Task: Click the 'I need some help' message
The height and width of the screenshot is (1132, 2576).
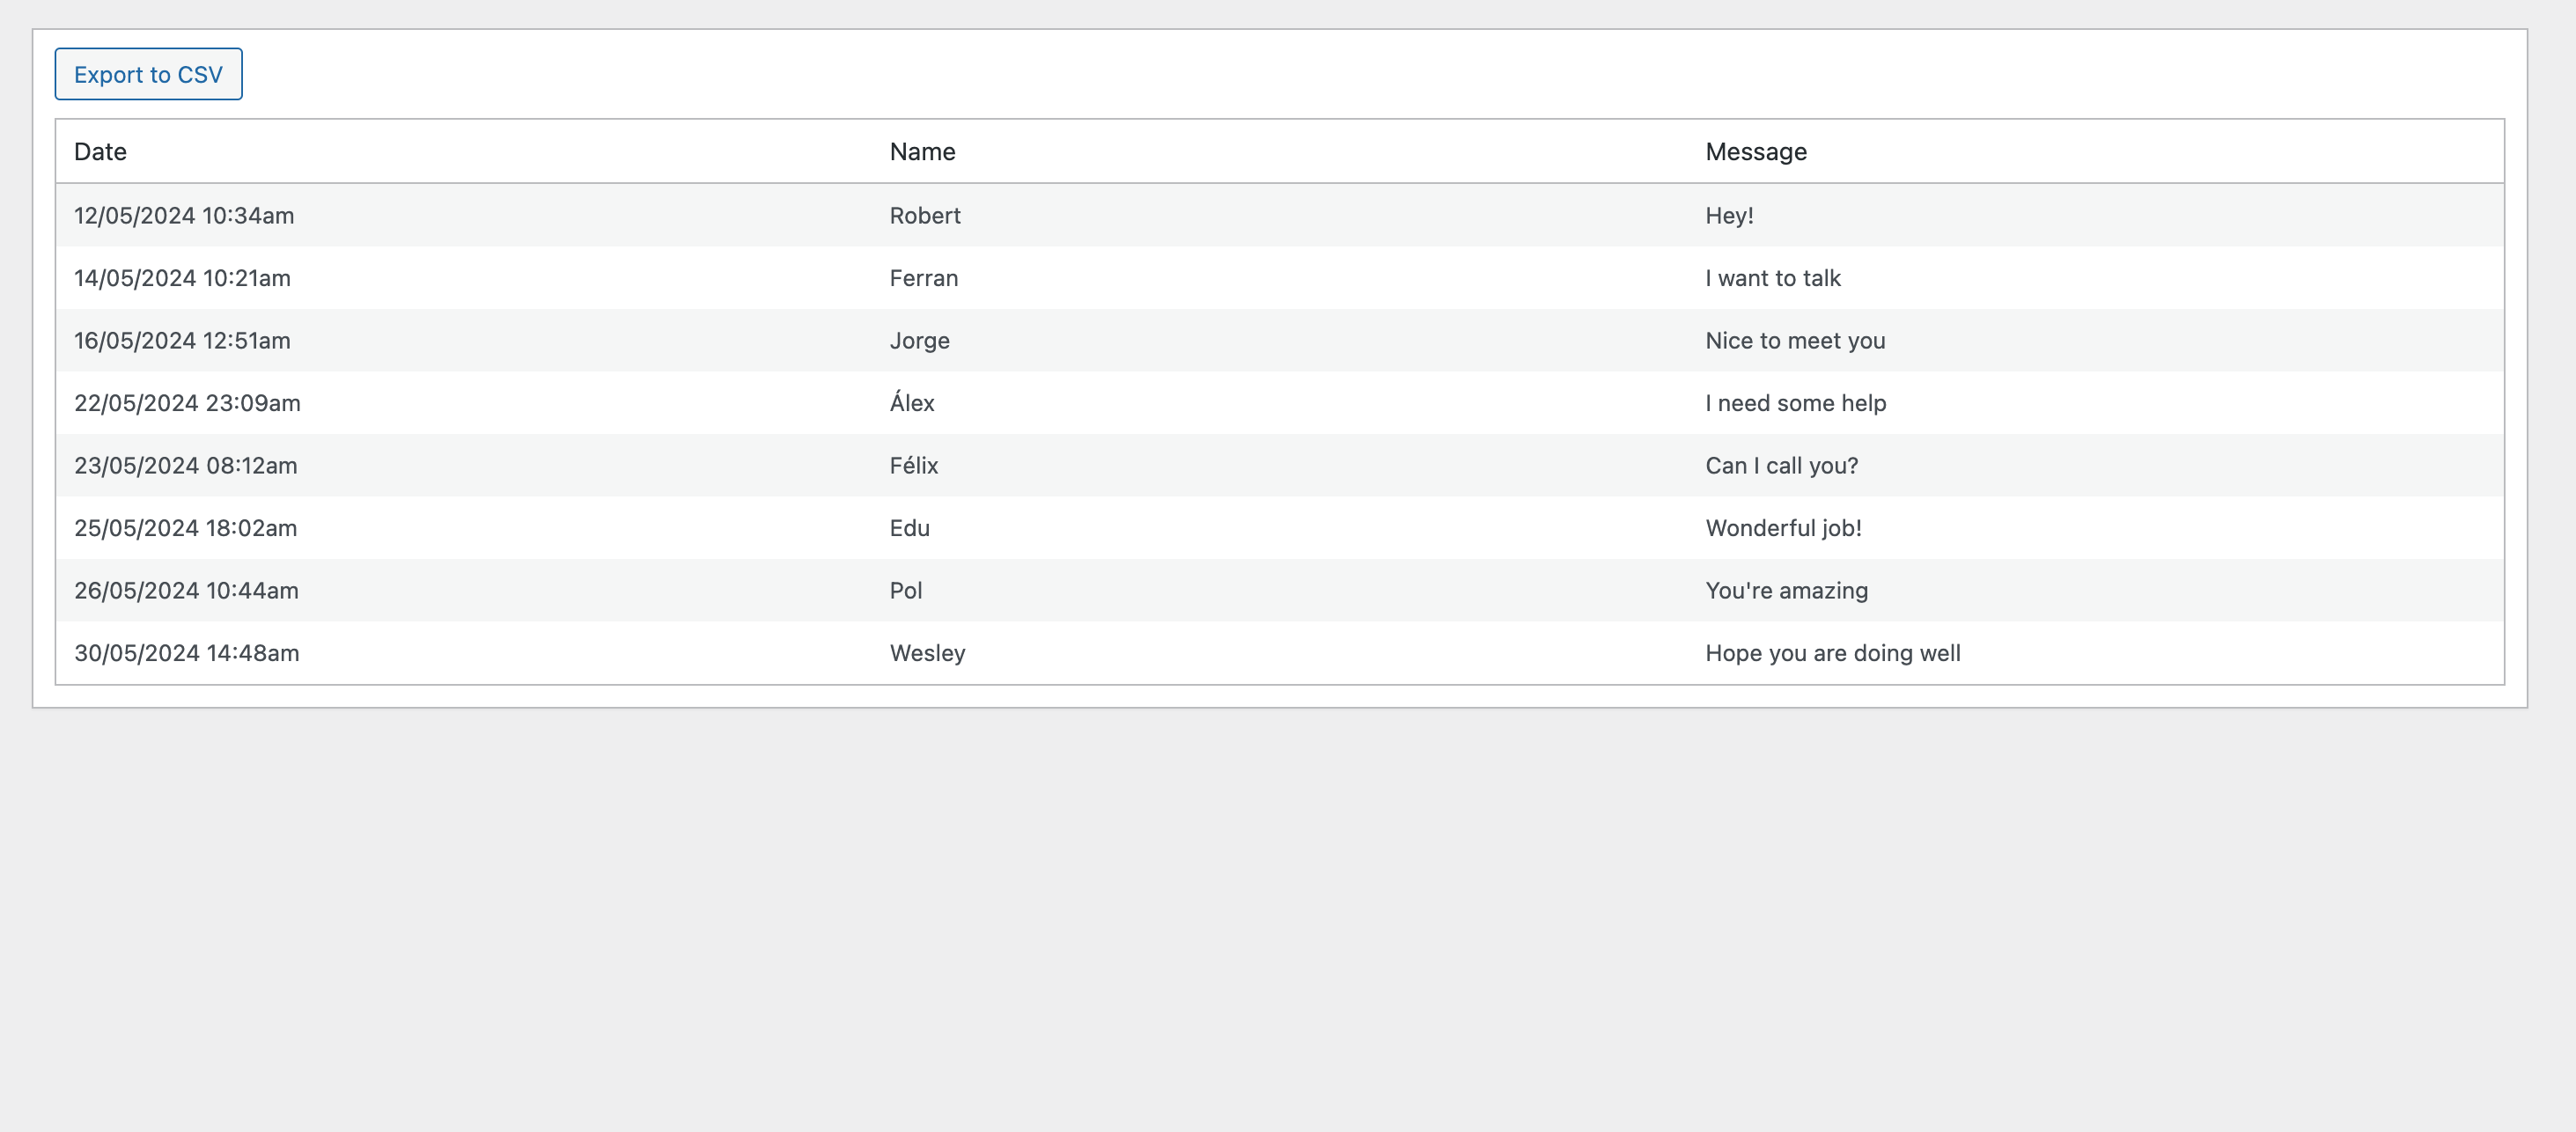Action: click(x=1795, y=403)
